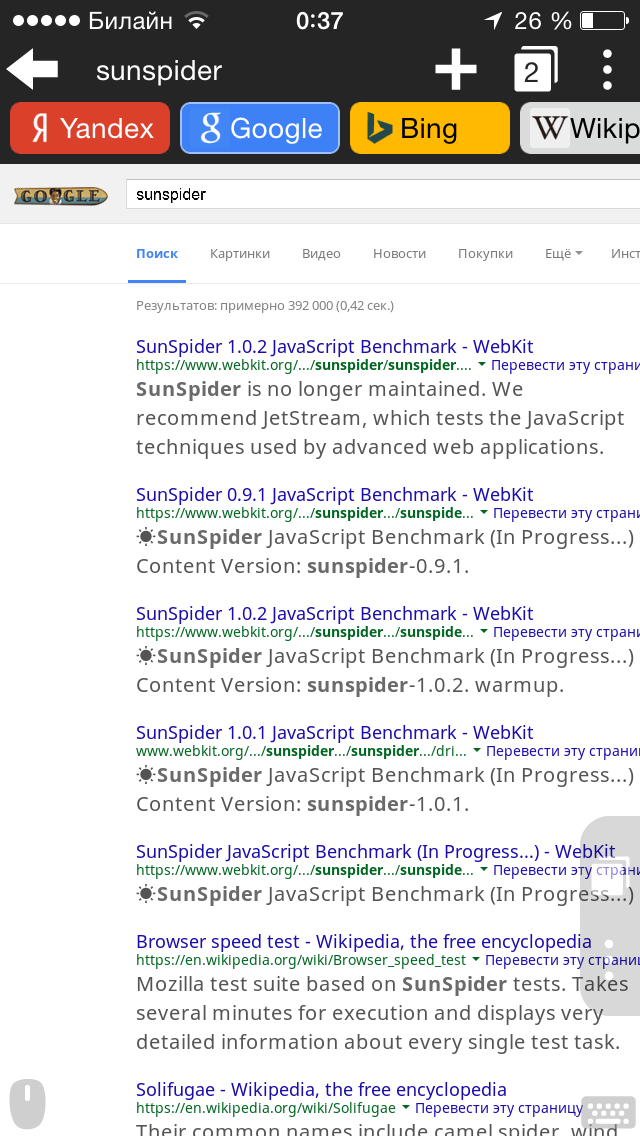Switch to the Покупки tab
The height and width of the screenshot is (1136, 640).
pos(486,254)
